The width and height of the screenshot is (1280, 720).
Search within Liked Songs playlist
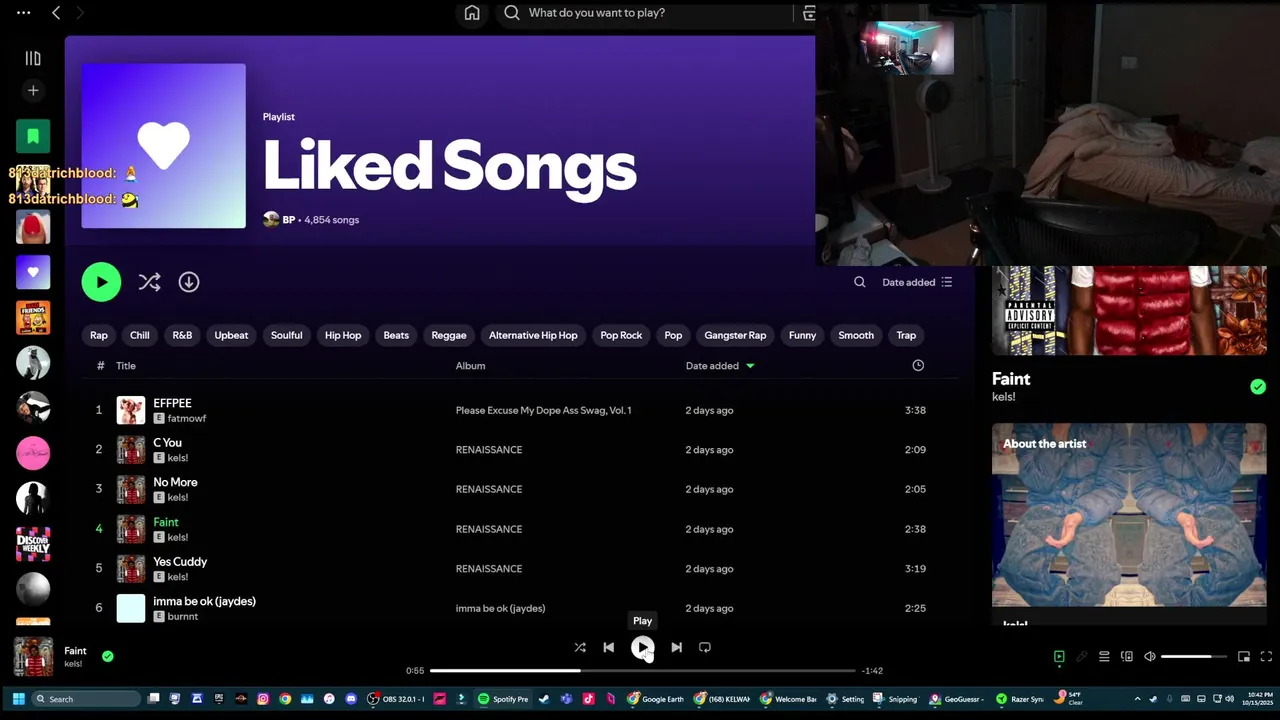coord(860,282)
